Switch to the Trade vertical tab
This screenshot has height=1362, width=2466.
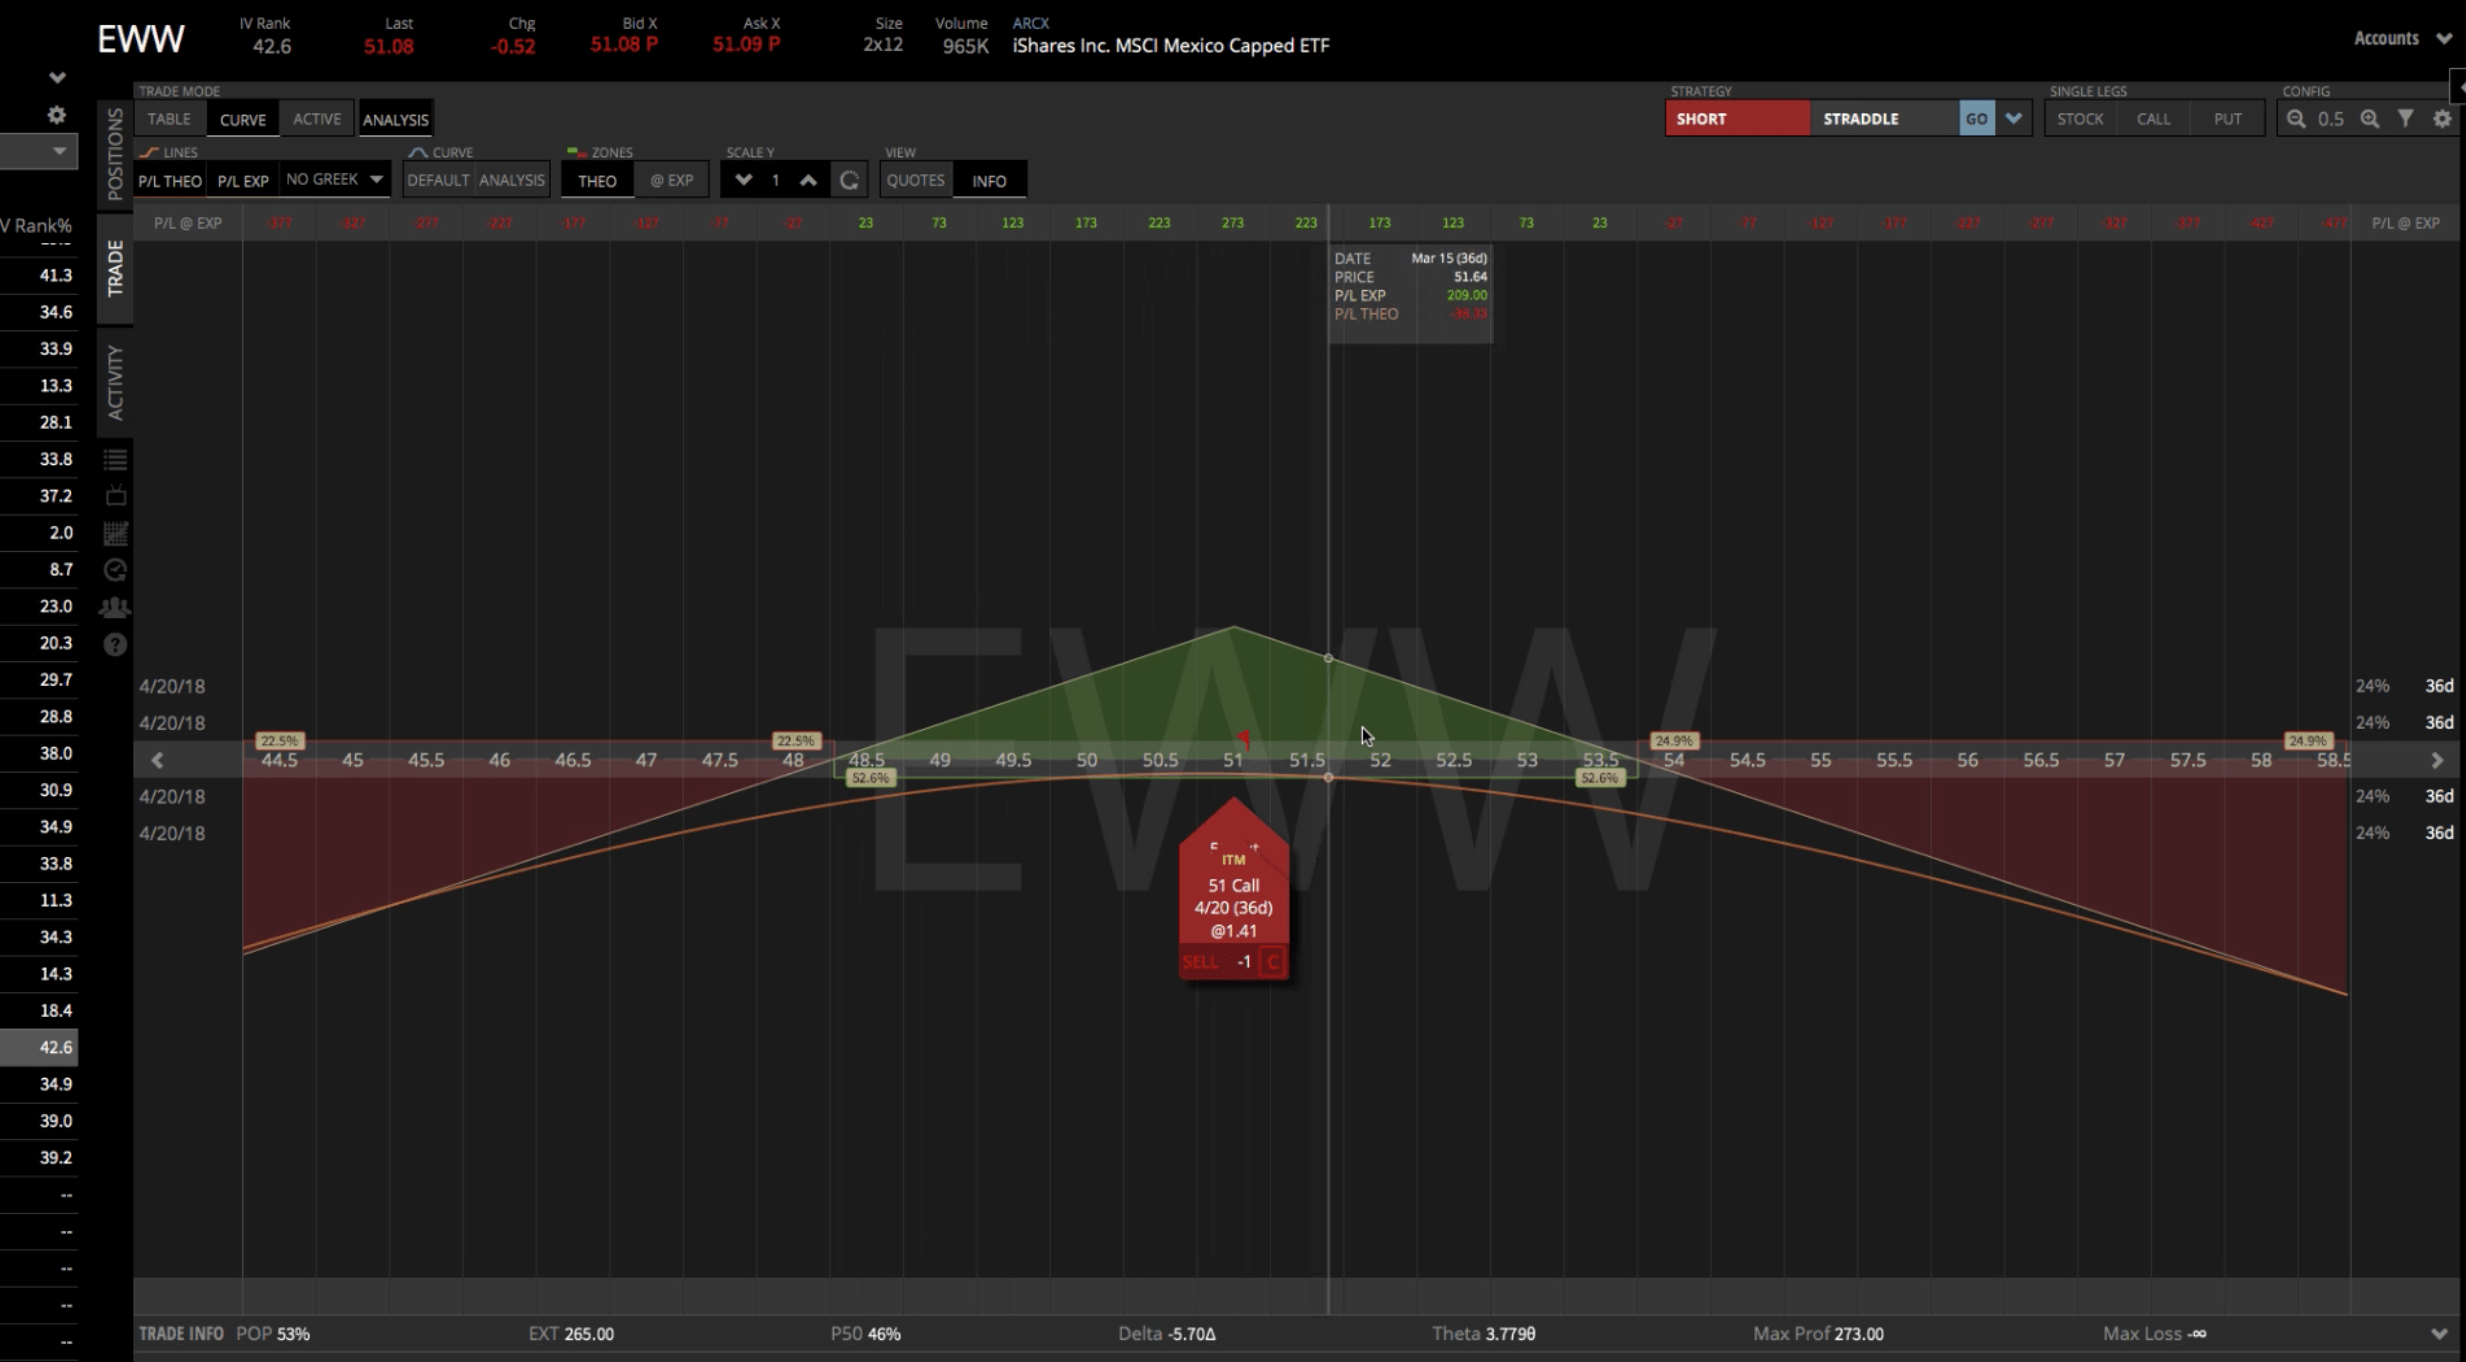click(115, 268)
